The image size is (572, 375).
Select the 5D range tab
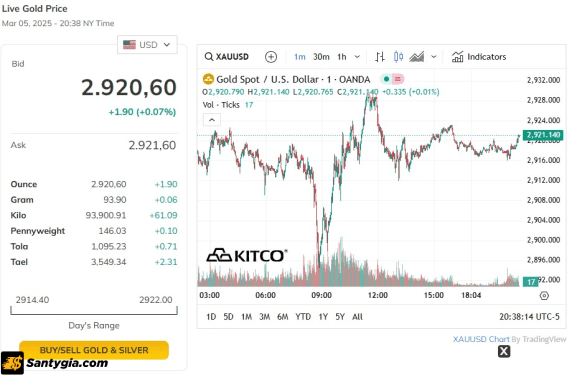pyautogui.click(x=228, y=317)
